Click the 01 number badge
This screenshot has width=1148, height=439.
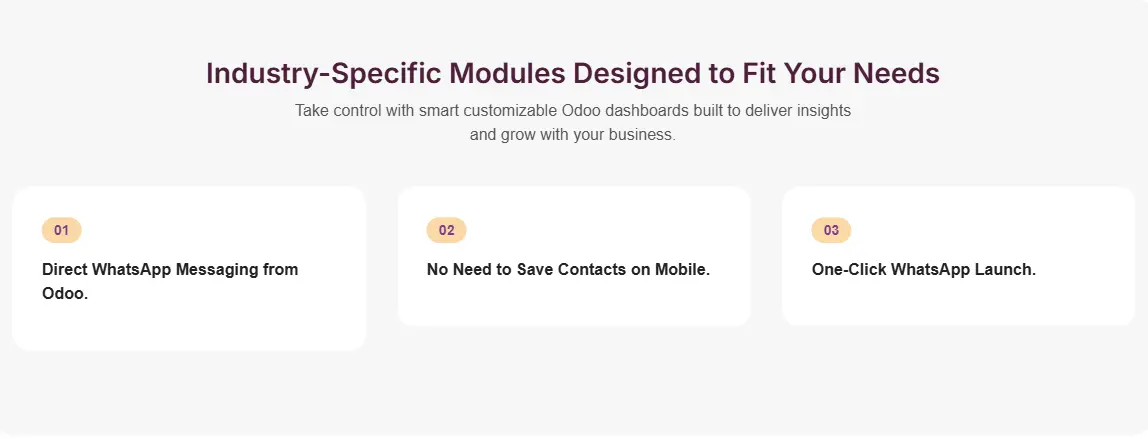coord(61,230)
